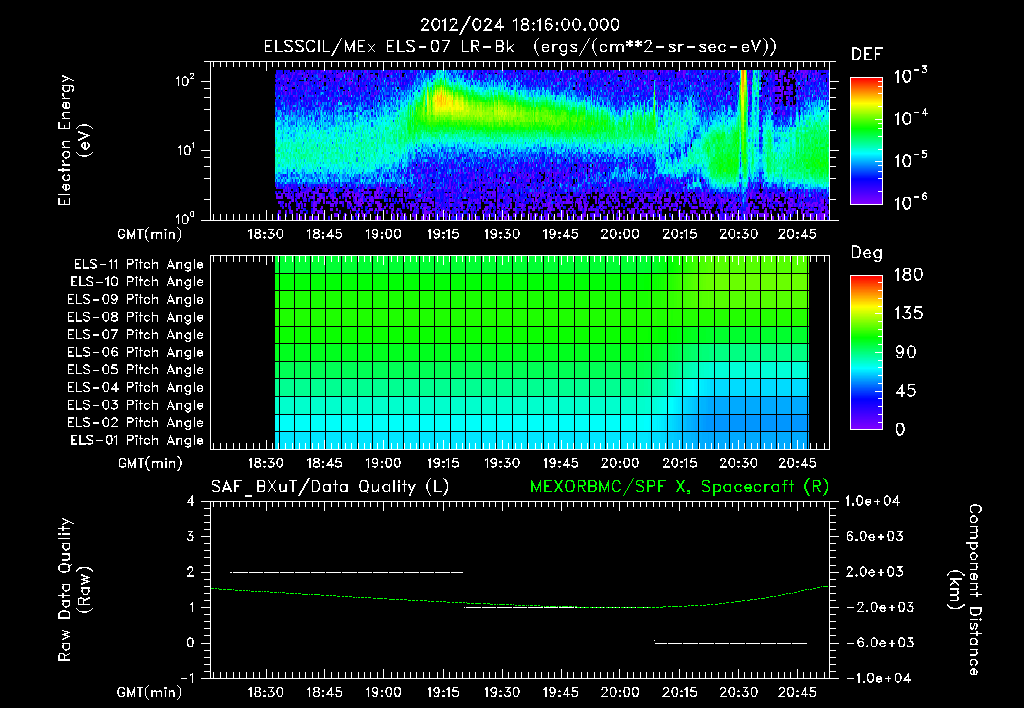Click the ELS-03 Pitch Angle row label
This screenshot has width=1024, height=708.
coord(136,406)
